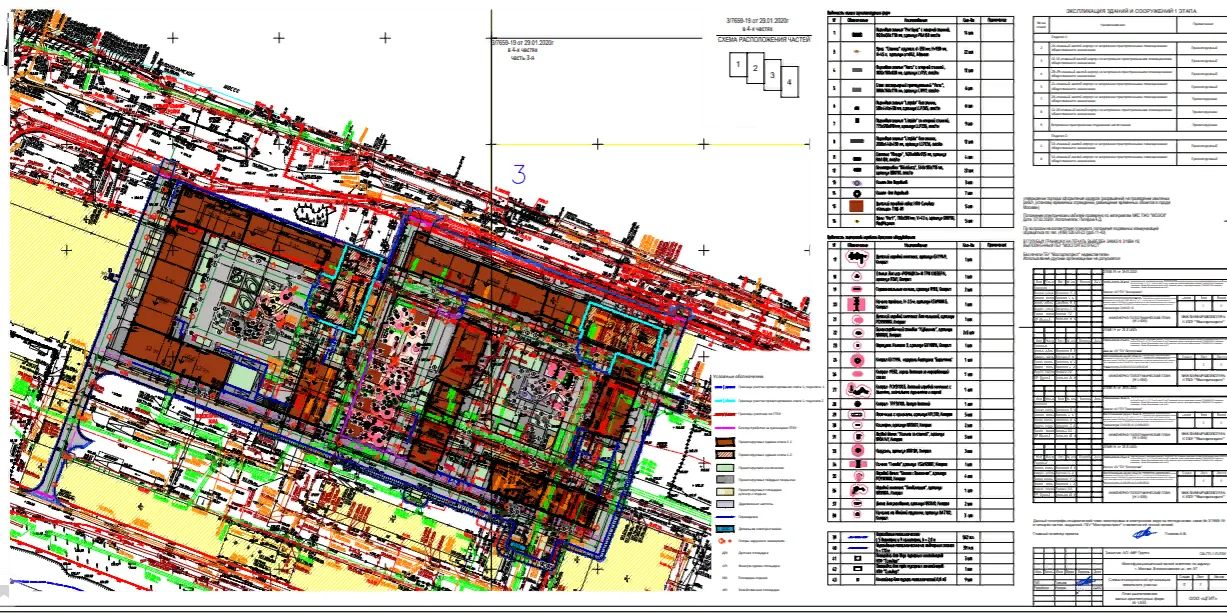Click the large pink squiggly playground symbol
This screenshot has width=1227, height=613.
click(x=859, y=391)
